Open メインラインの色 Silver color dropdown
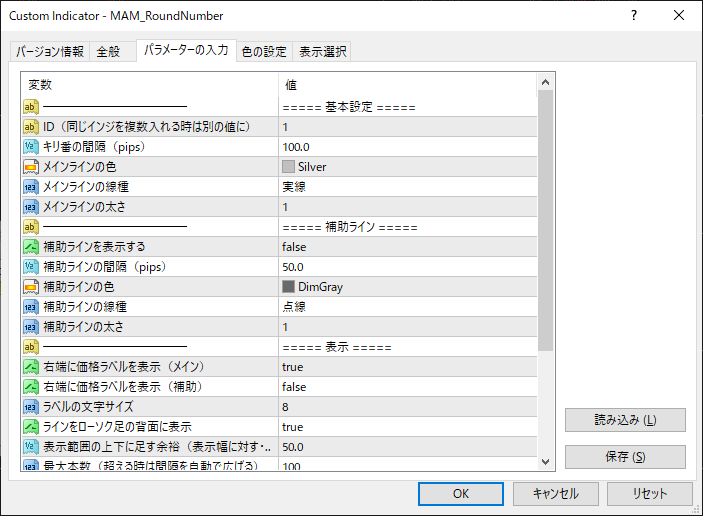This screenshot has width=703, height=516. point(408,167)
